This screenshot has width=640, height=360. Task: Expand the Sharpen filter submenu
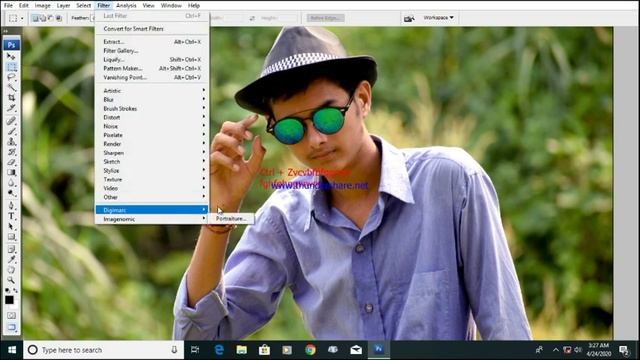point(152,153)
